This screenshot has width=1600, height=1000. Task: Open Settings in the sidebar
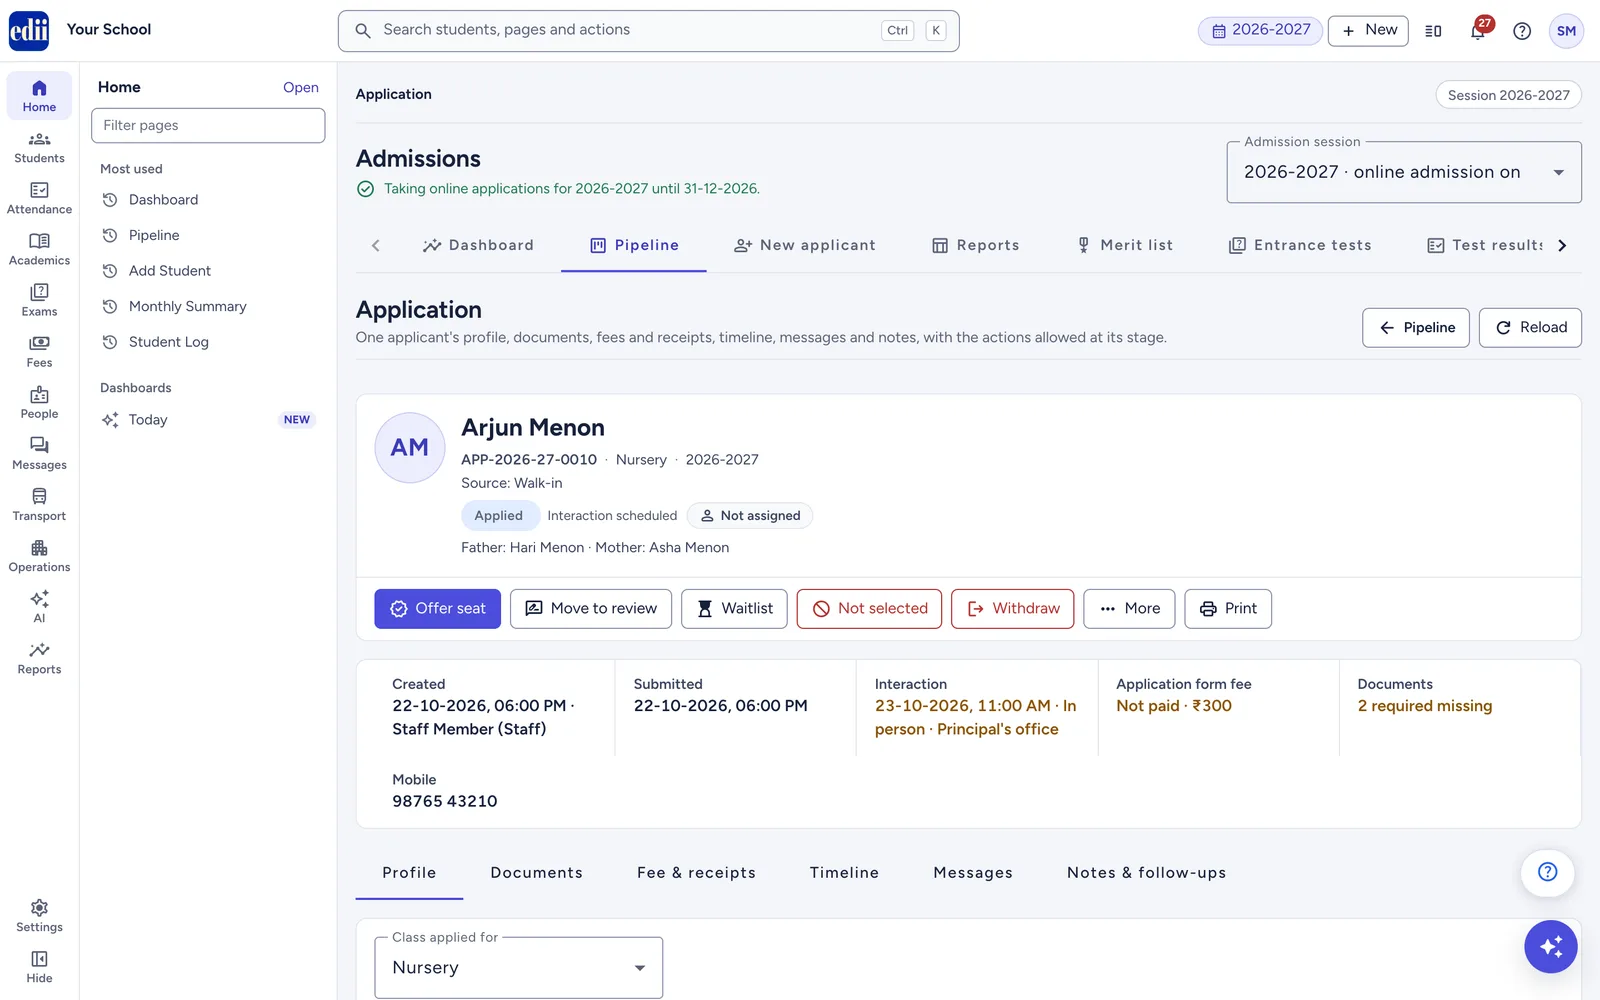click(39, 915)
